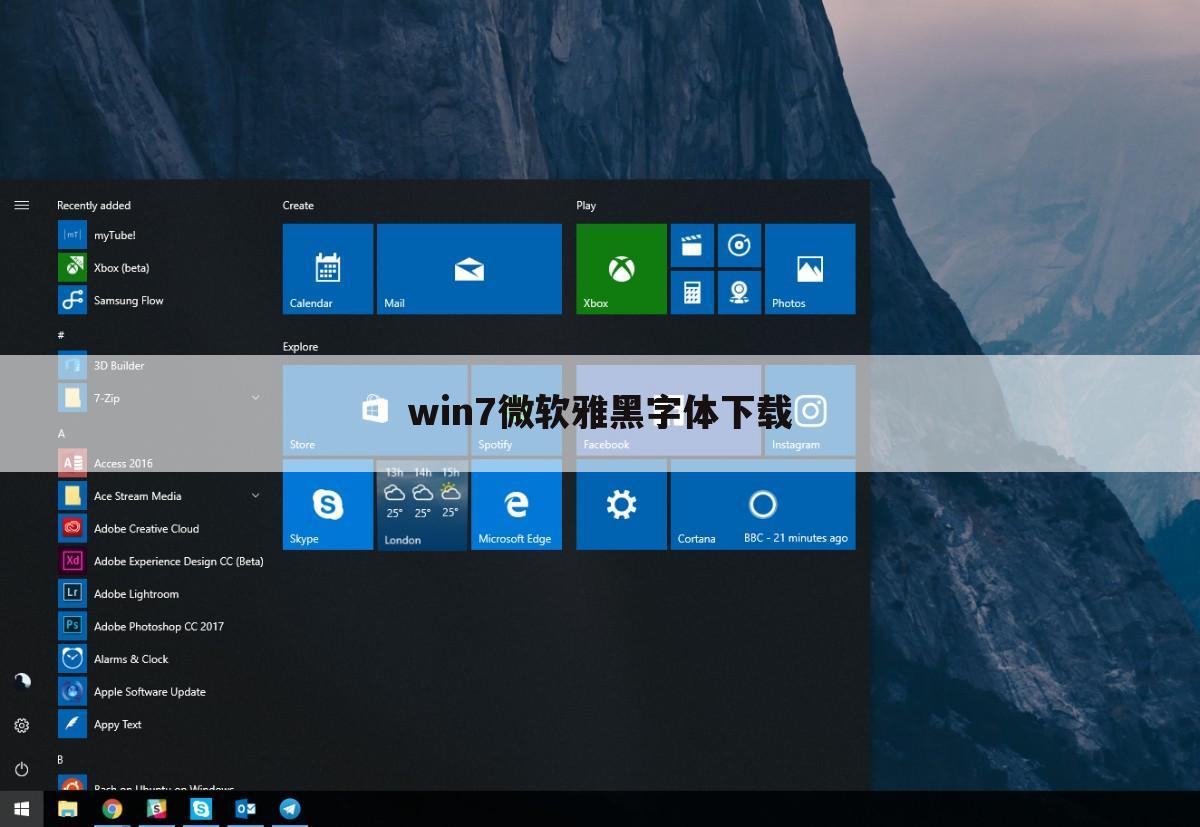
Task: Jump using the A letter header
Action: coord(61,433)
